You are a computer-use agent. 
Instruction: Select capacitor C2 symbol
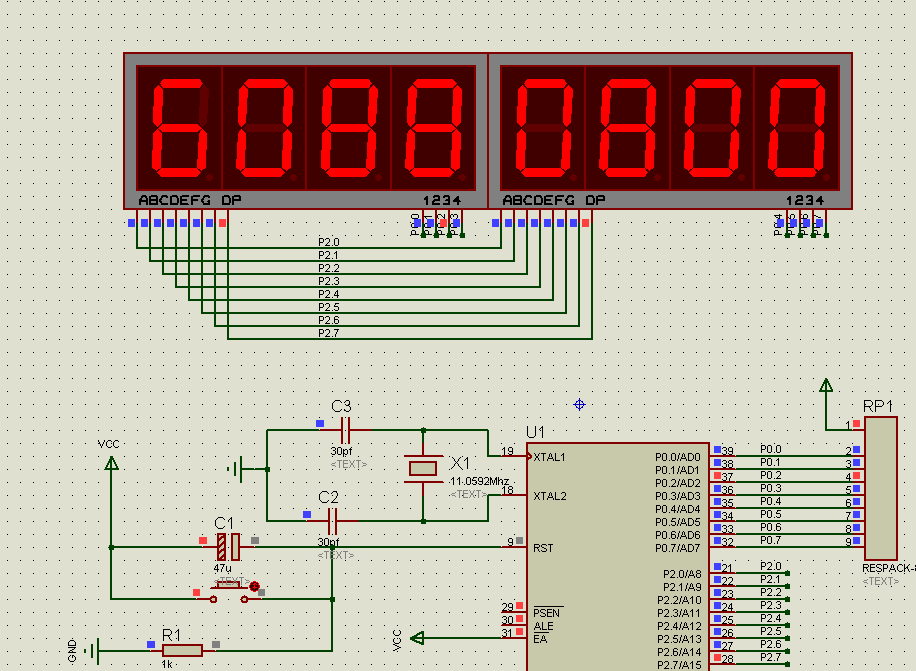(332, 520)
